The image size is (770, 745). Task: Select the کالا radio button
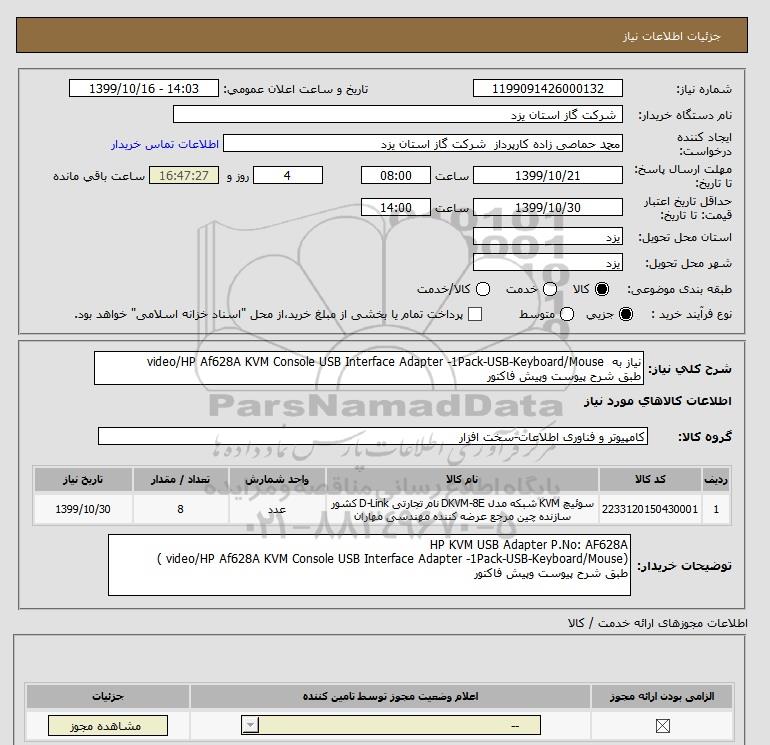(602, 289)
